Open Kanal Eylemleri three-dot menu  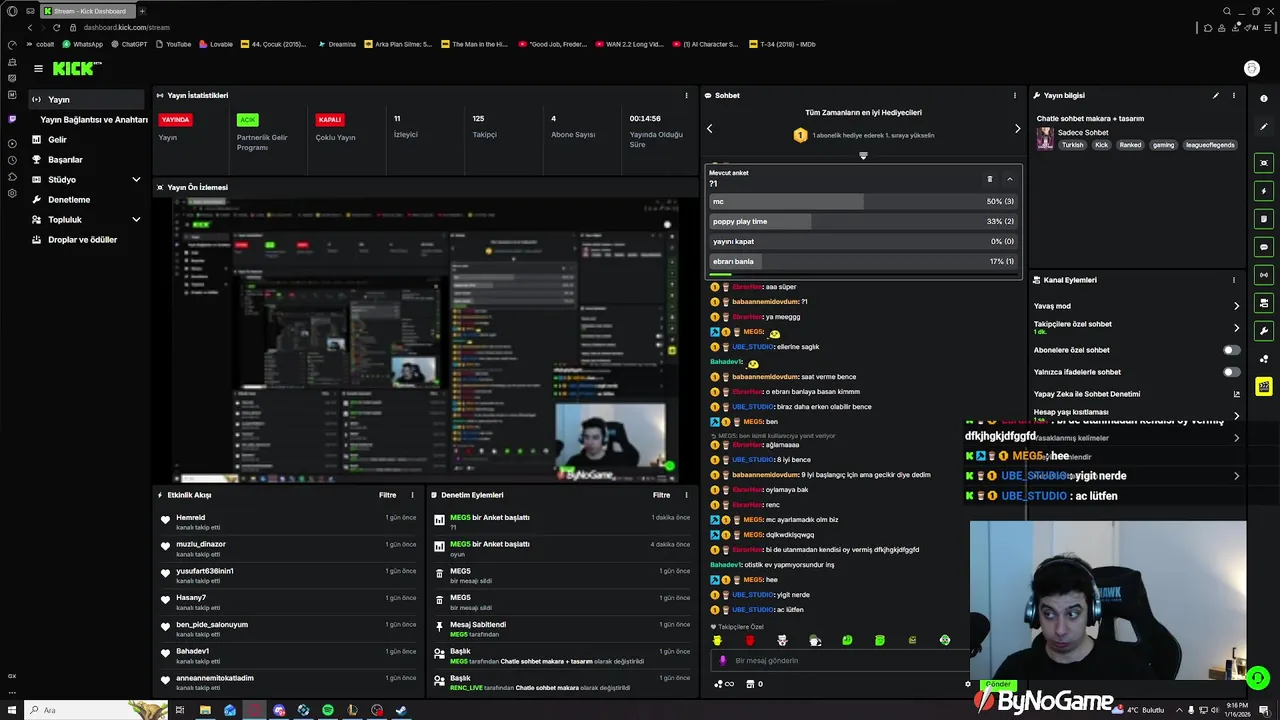pos(1234,280)
